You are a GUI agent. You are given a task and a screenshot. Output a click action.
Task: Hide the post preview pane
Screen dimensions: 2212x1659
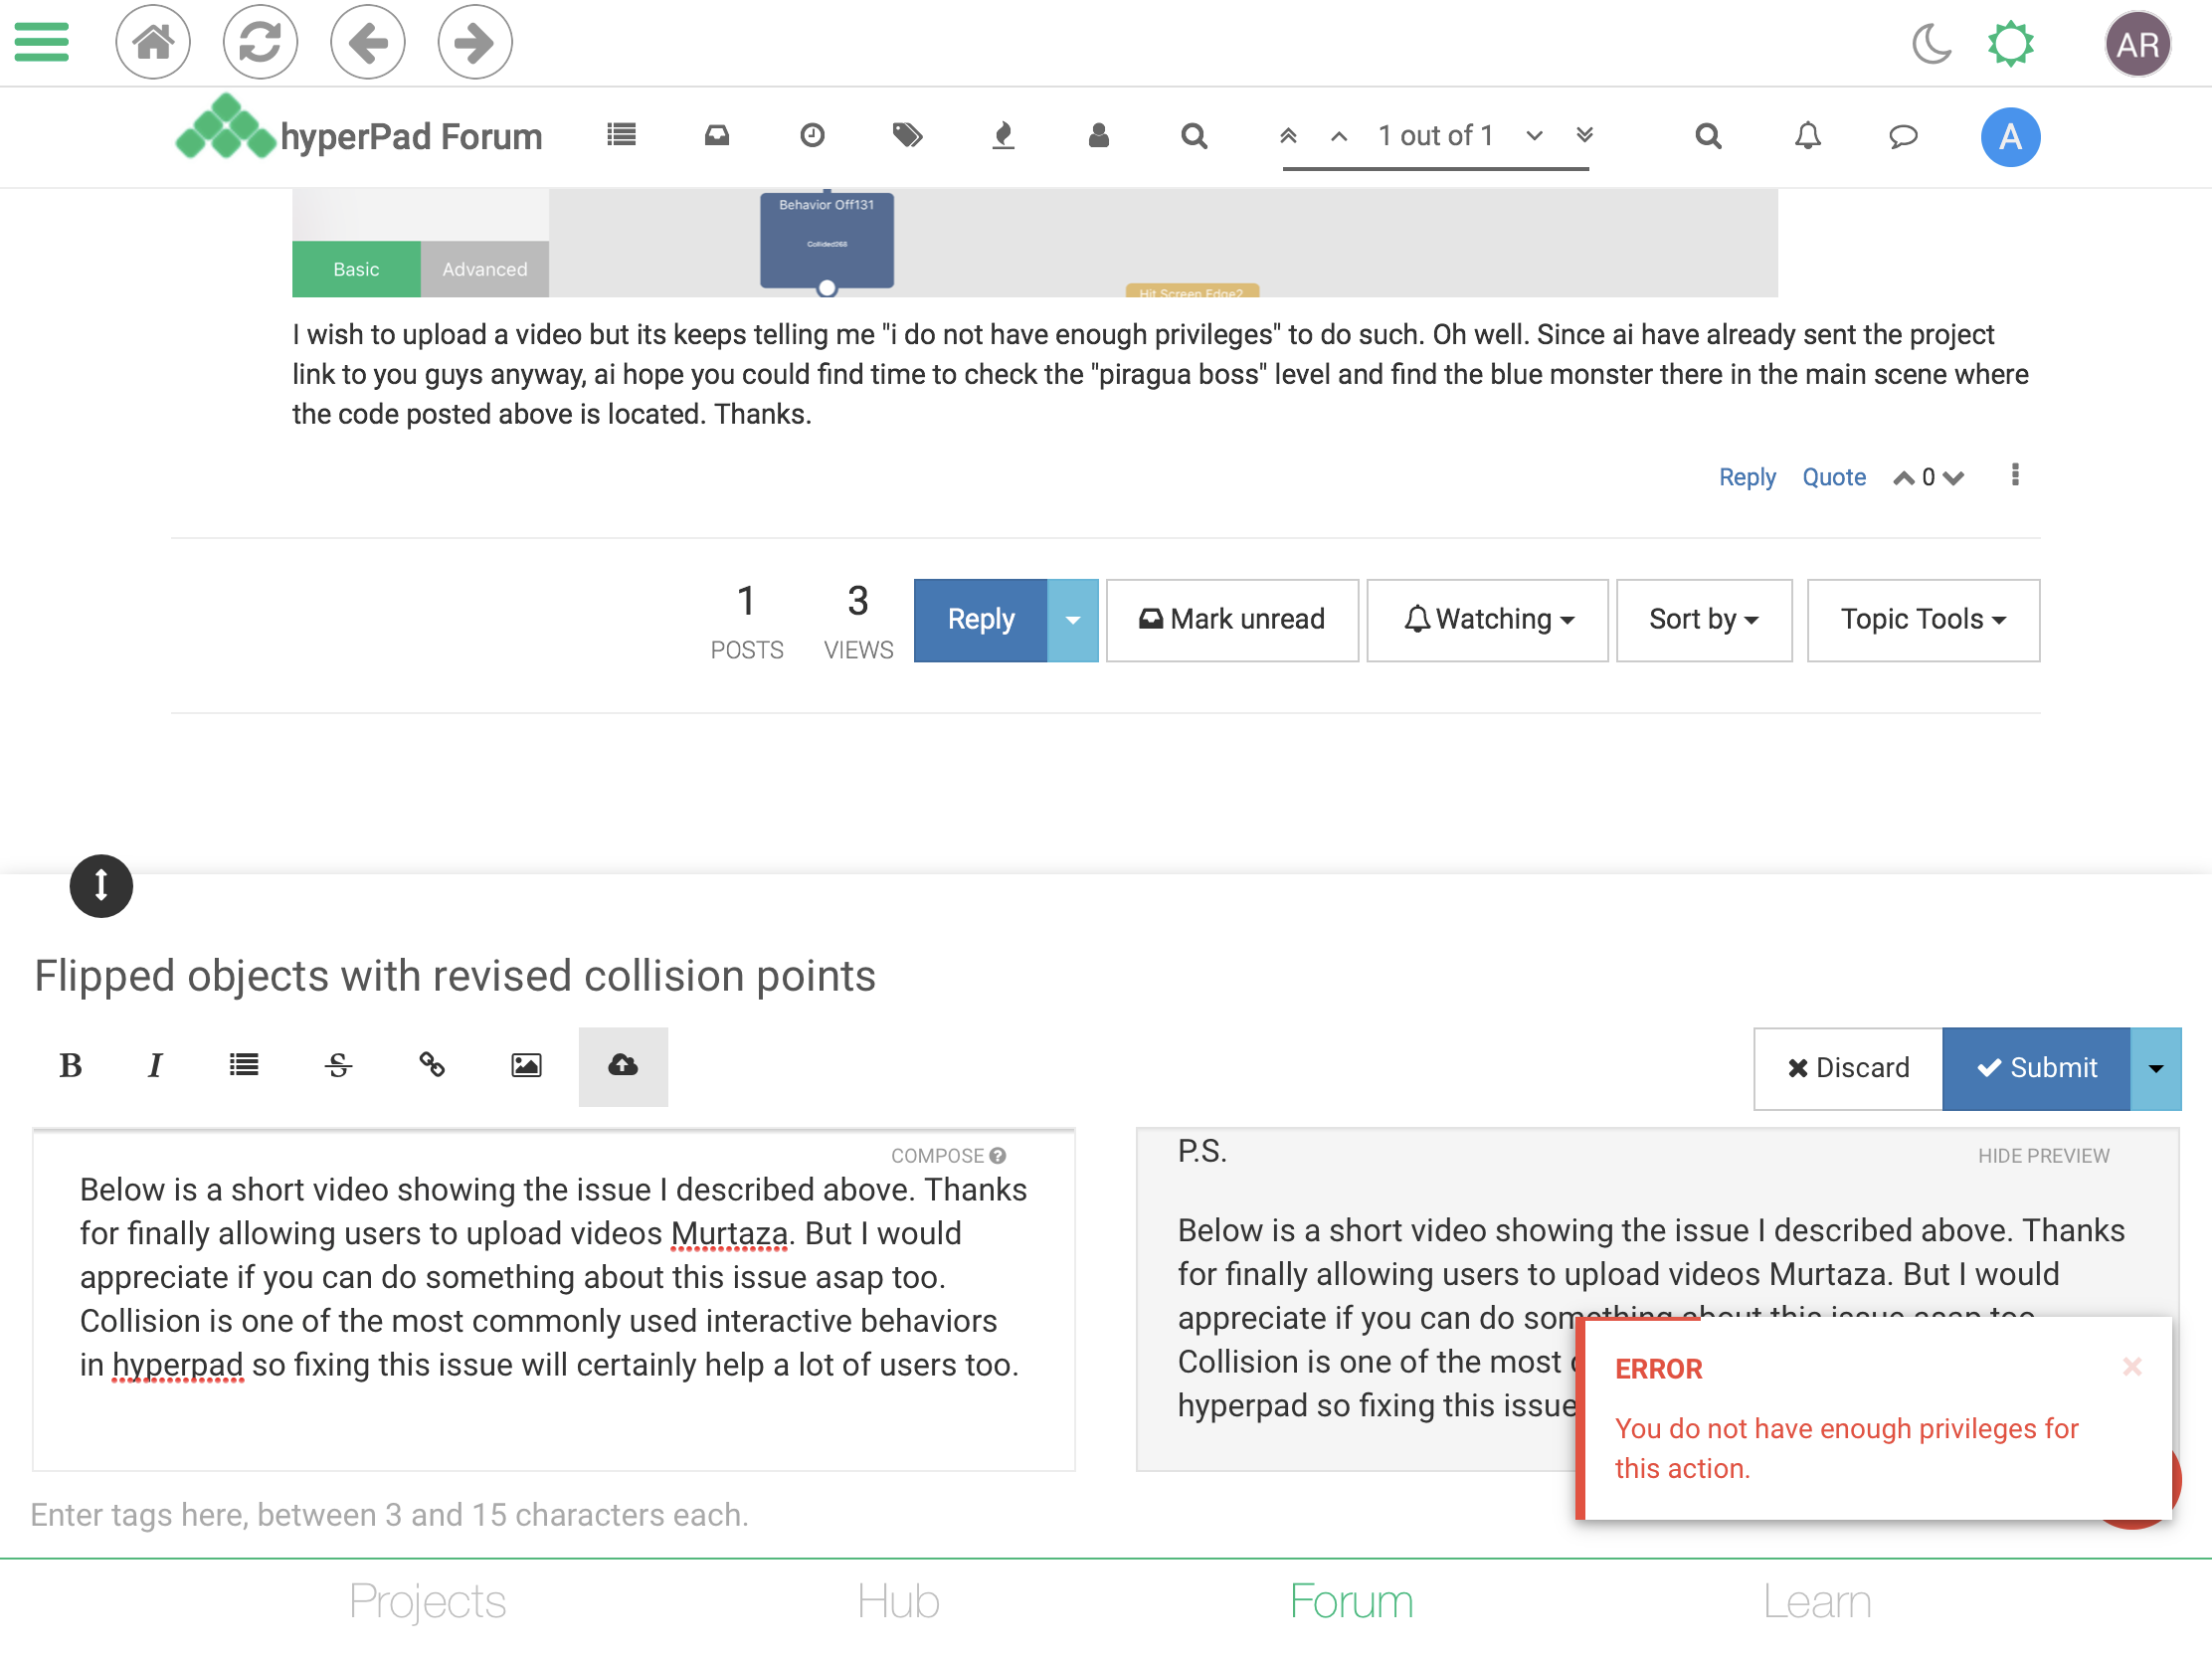click(x=2043, y=1156)
